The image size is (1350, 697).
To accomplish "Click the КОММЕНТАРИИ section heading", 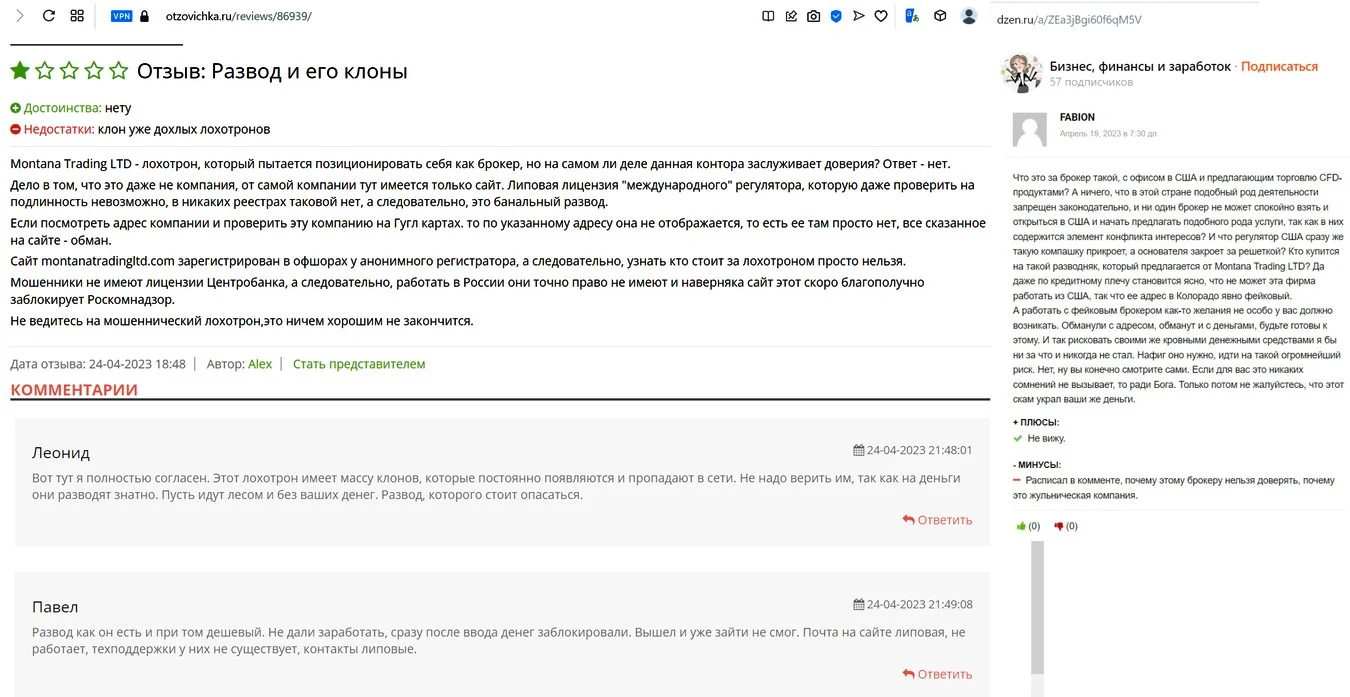I will pyautogui.click(x=74, y=389).
